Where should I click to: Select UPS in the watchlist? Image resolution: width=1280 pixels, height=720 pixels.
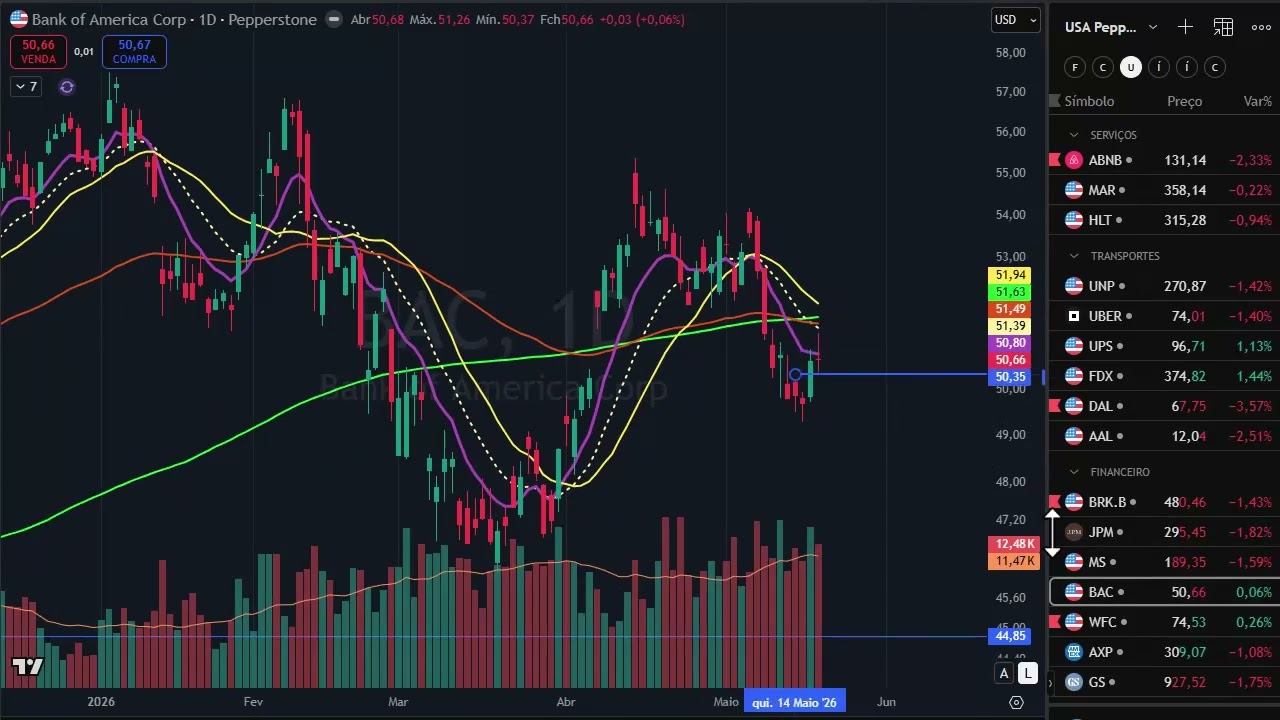[x=1164, y=346]
